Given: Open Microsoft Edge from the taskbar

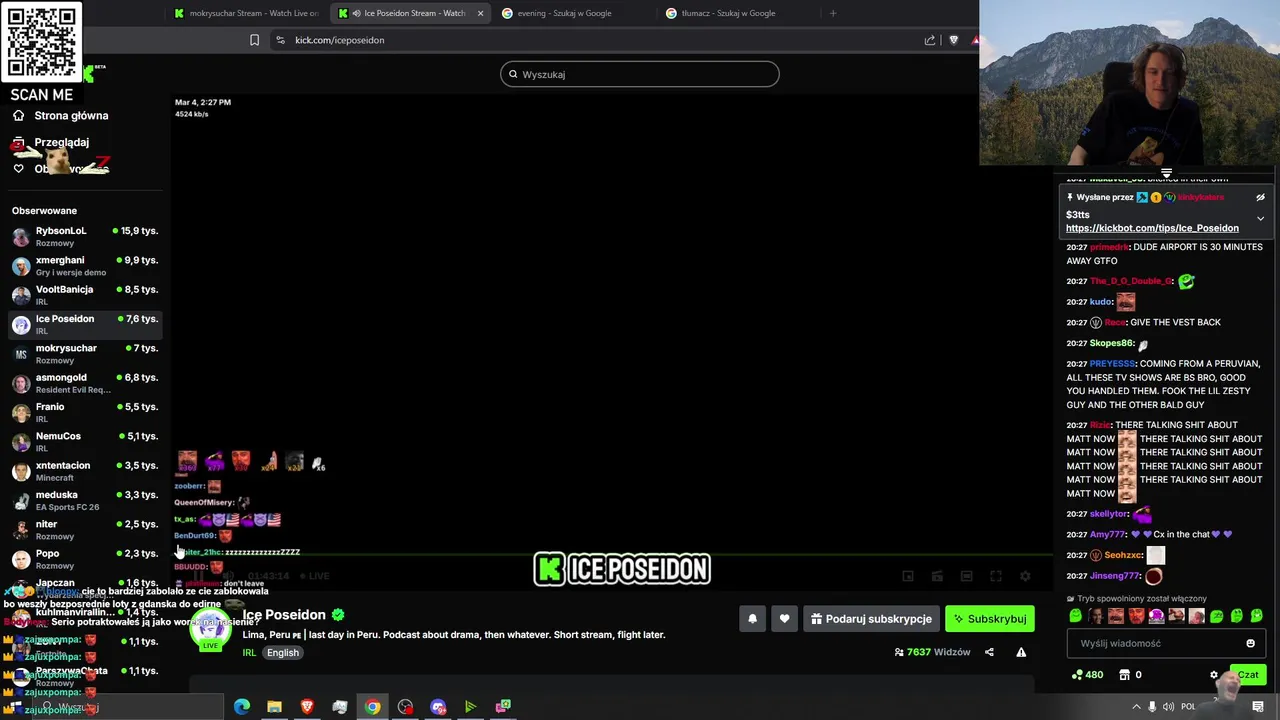Looking at the screenshot, I should tap(241, 707).
